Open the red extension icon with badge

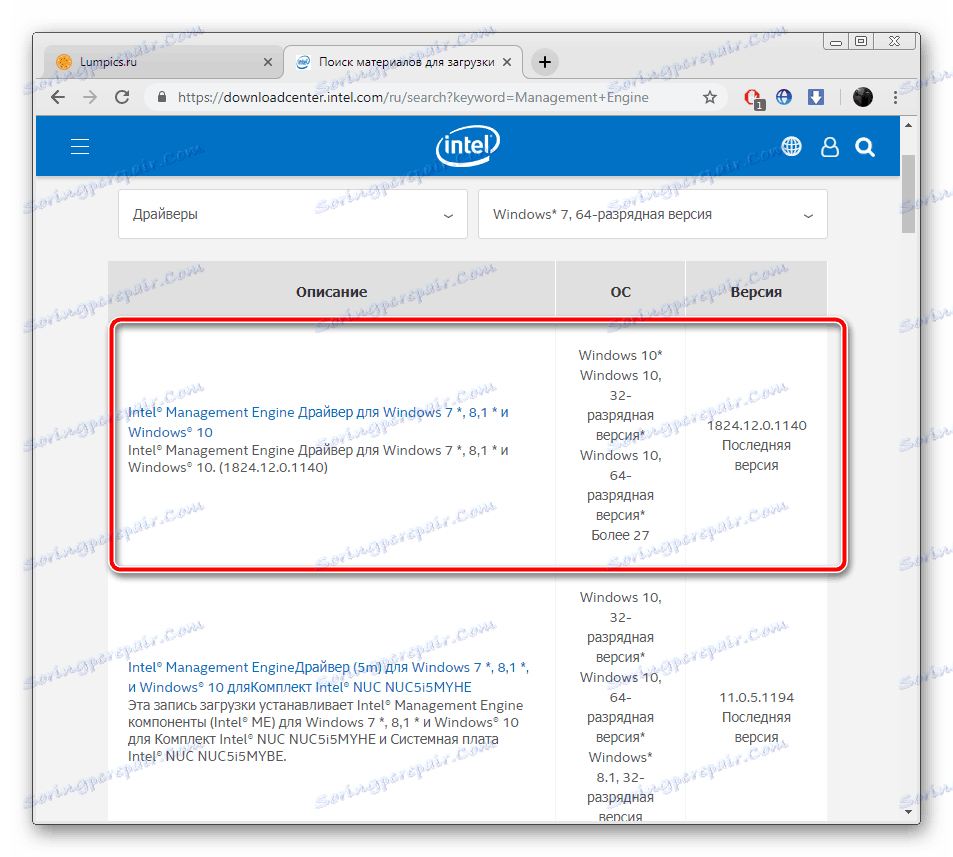coord(753,98)
